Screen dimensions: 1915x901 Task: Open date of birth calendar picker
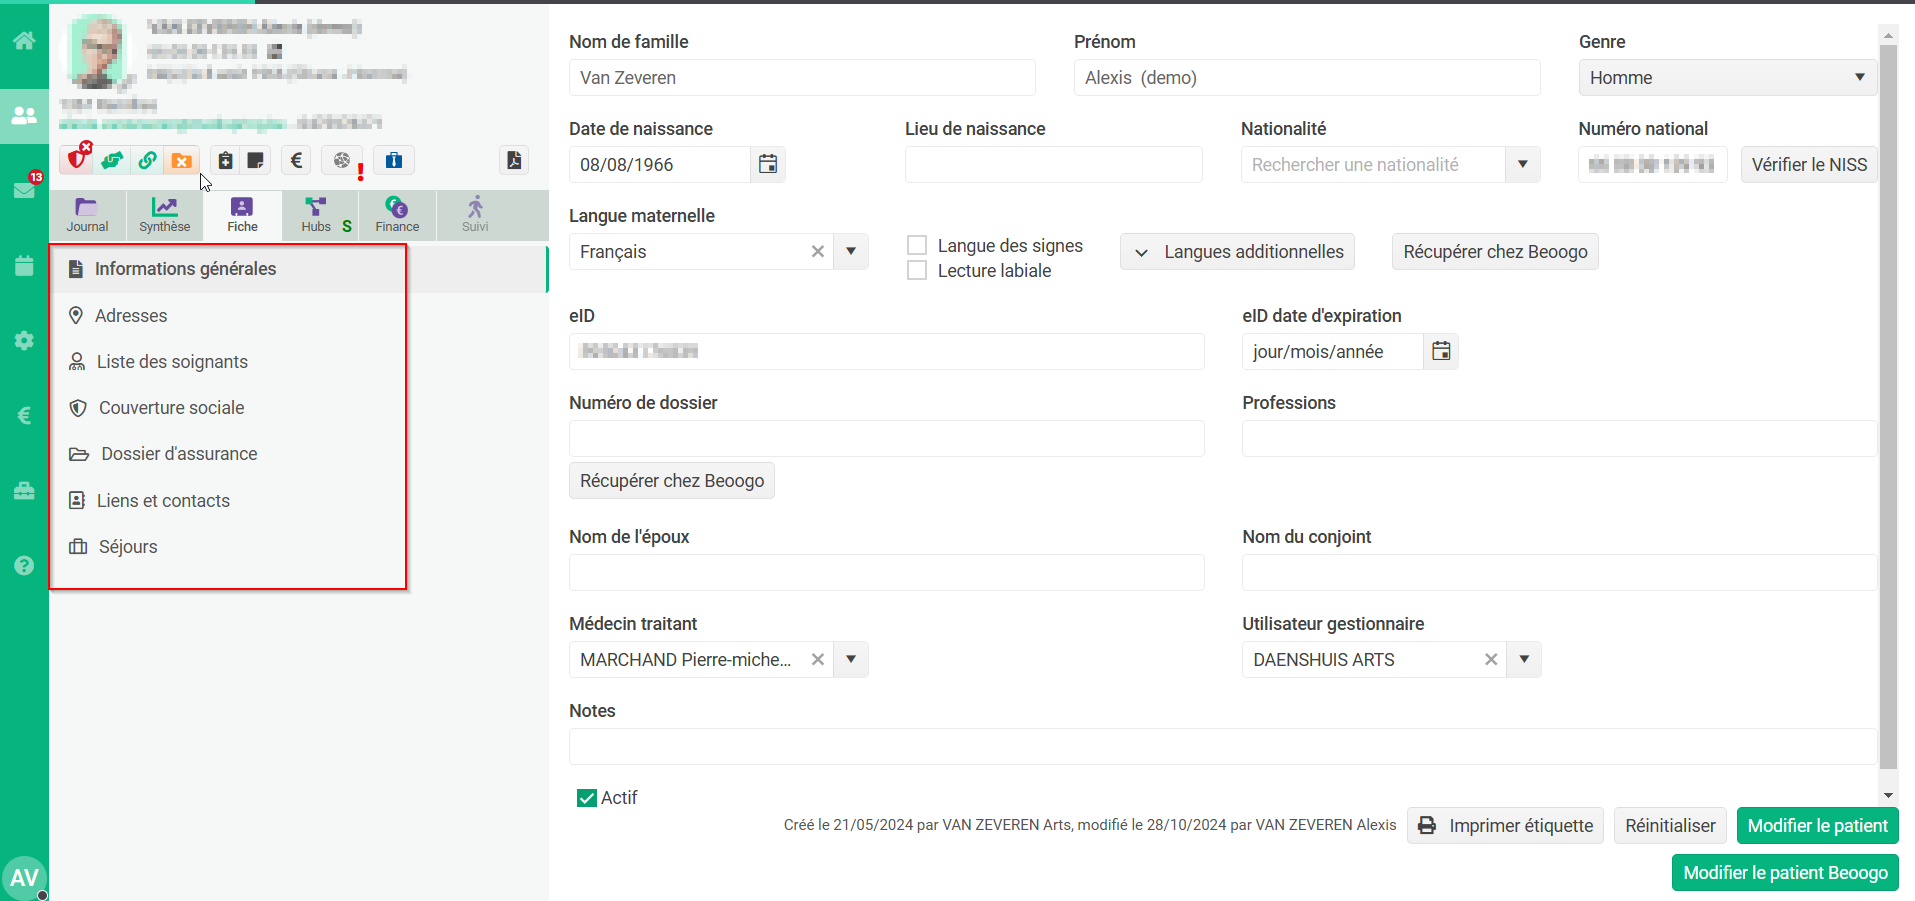[x=768, y=164]
